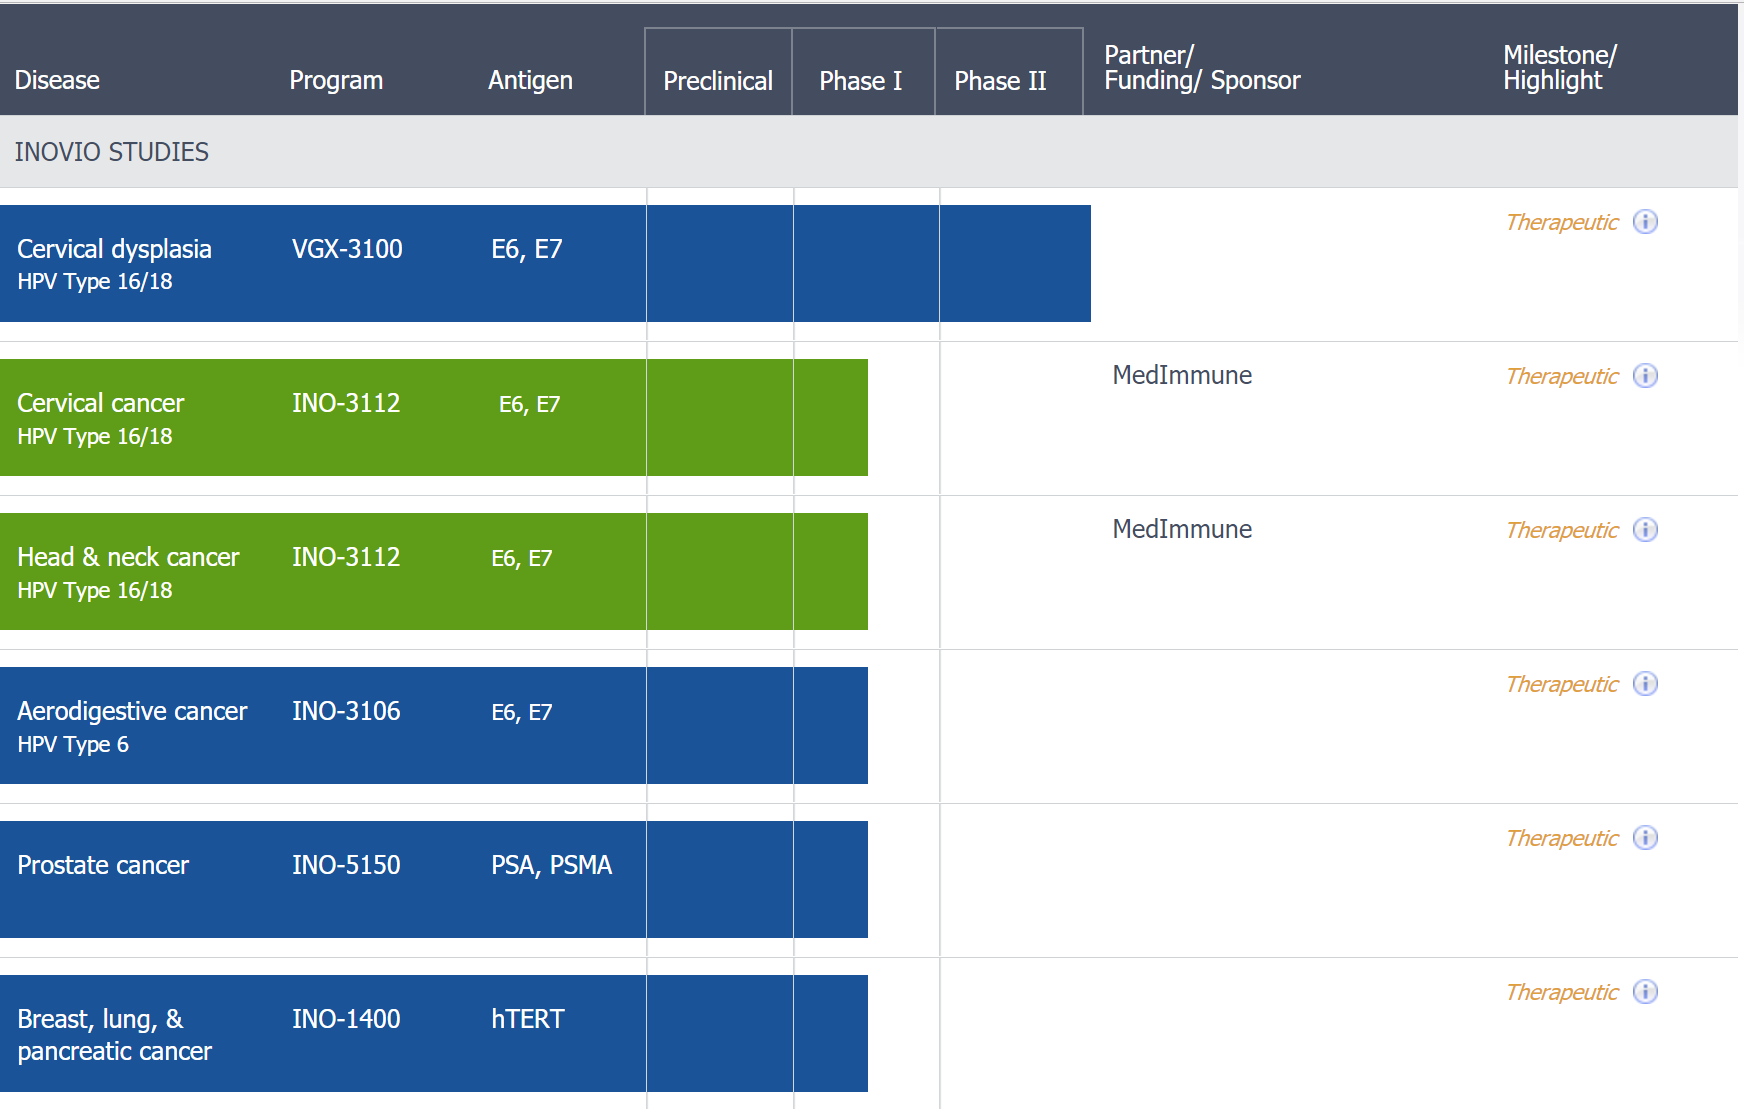
Task: Click HPV Type 6 subtitle text
Action: [x=73, y=744]
